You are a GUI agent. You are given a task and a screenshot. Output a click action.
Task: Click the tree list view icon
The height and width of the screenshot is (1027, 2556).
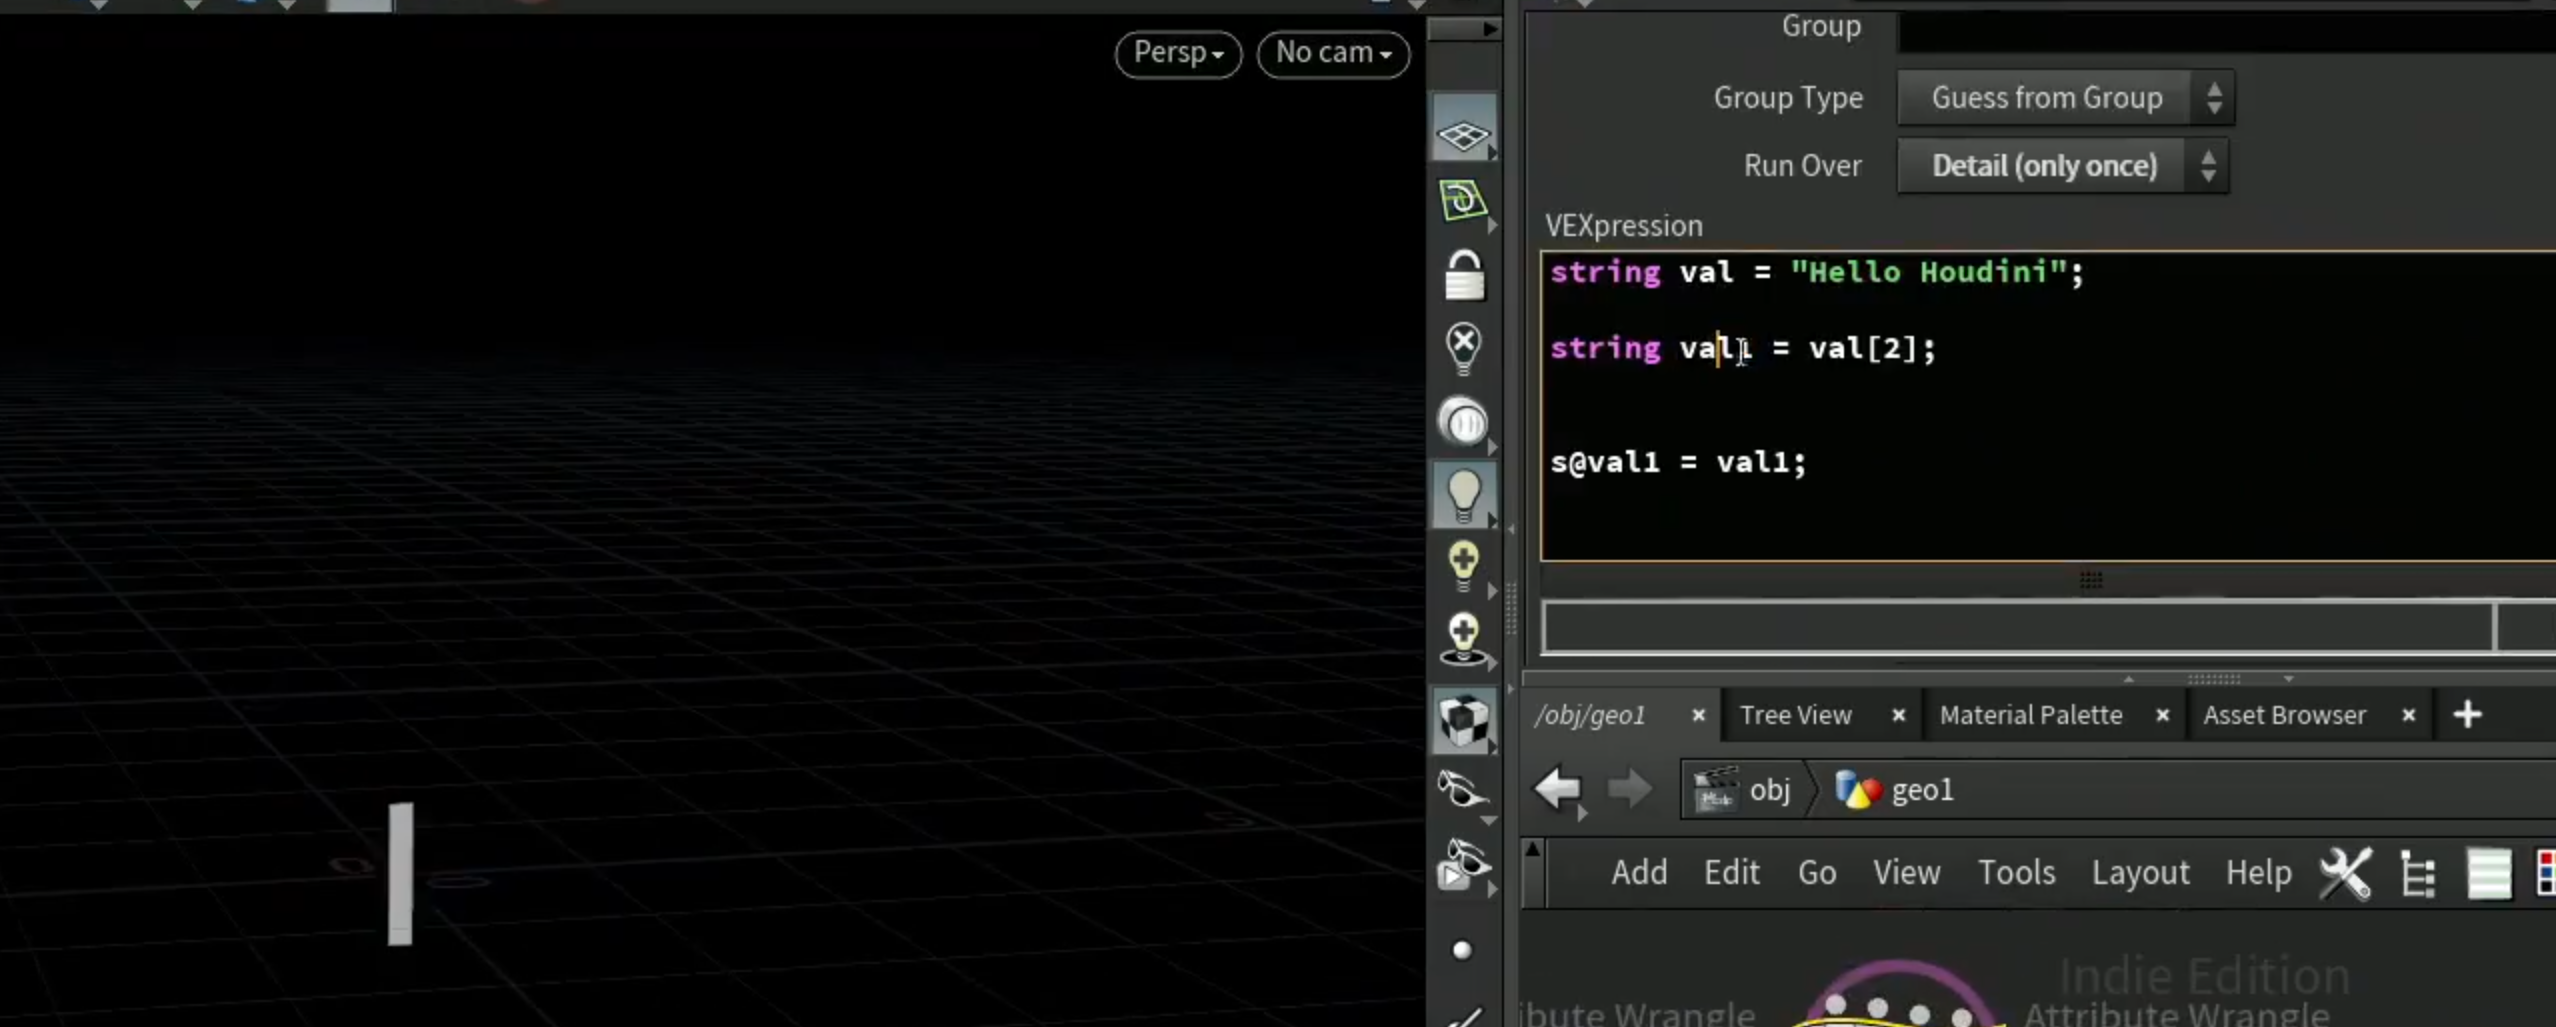pyautogui.click(x=2418, y=874)
